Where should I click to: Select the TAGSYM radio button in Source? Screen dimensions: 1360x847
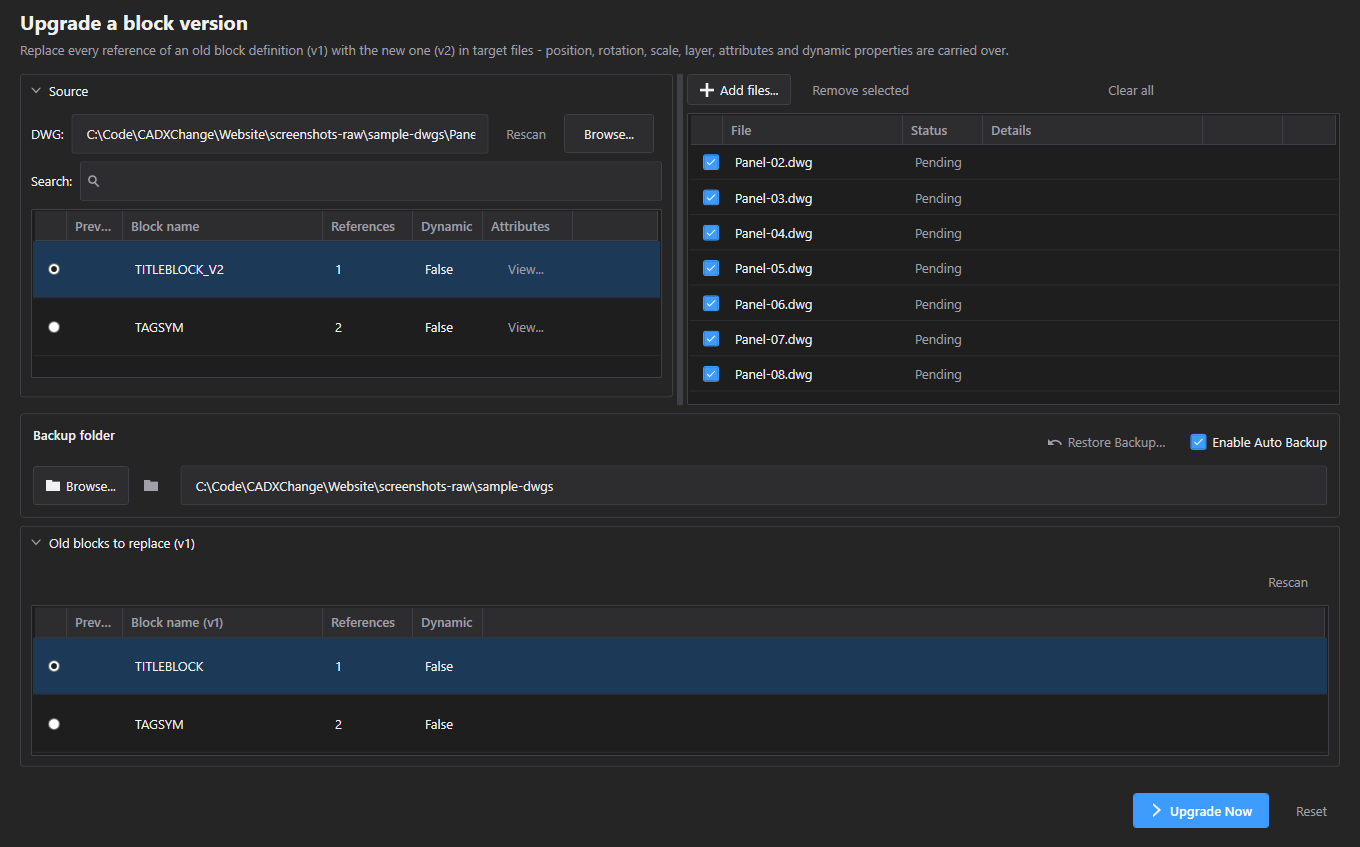pyautogui.click(x=54, y=327)
